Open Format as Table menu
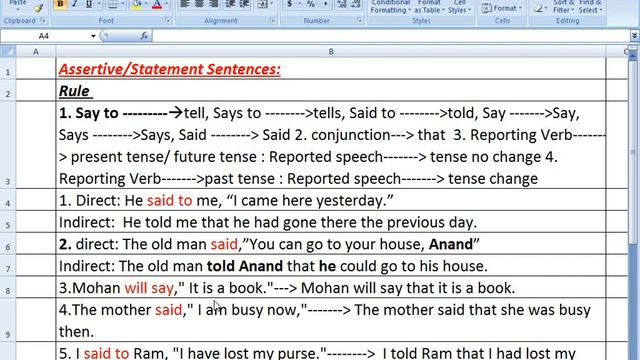The width and height of the screenshot is (640, 360). tap(429, 7)
